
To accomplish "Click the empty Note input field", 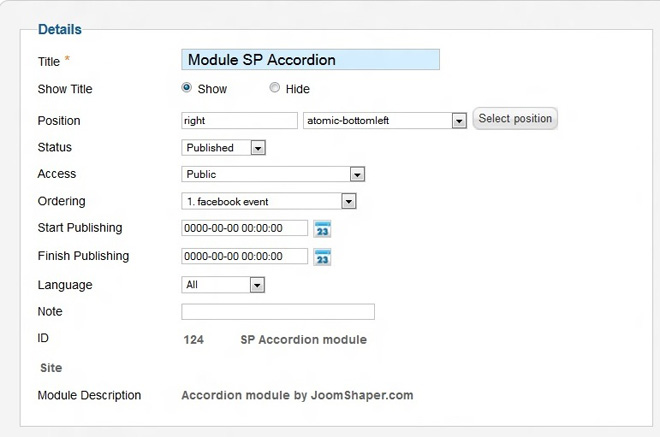I will (x=278, y=312).
